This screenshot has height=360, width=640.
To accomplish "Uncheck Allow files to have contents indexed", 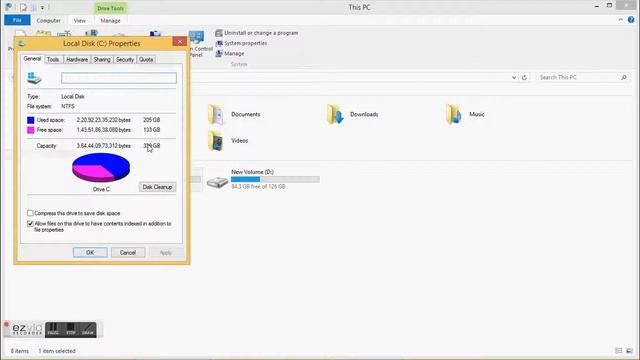I will [30, 224].
